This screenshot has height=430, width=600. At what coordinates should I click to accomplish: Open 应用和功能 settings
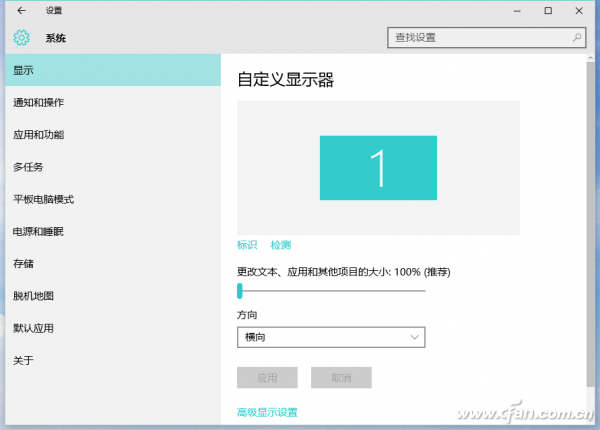[113, 135]
